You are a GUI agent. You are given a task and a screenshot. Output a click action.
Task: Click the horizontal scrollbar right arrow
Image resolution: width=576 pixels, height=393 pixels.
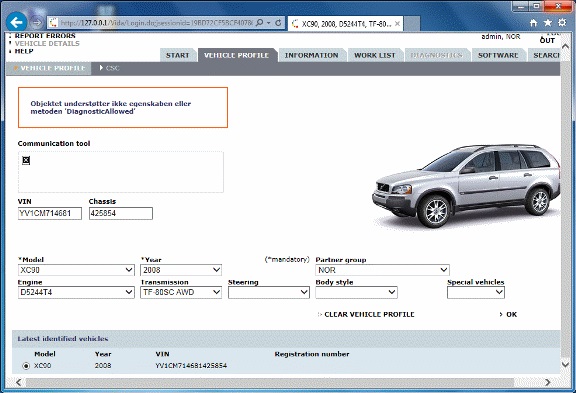(x=548, y=382)
